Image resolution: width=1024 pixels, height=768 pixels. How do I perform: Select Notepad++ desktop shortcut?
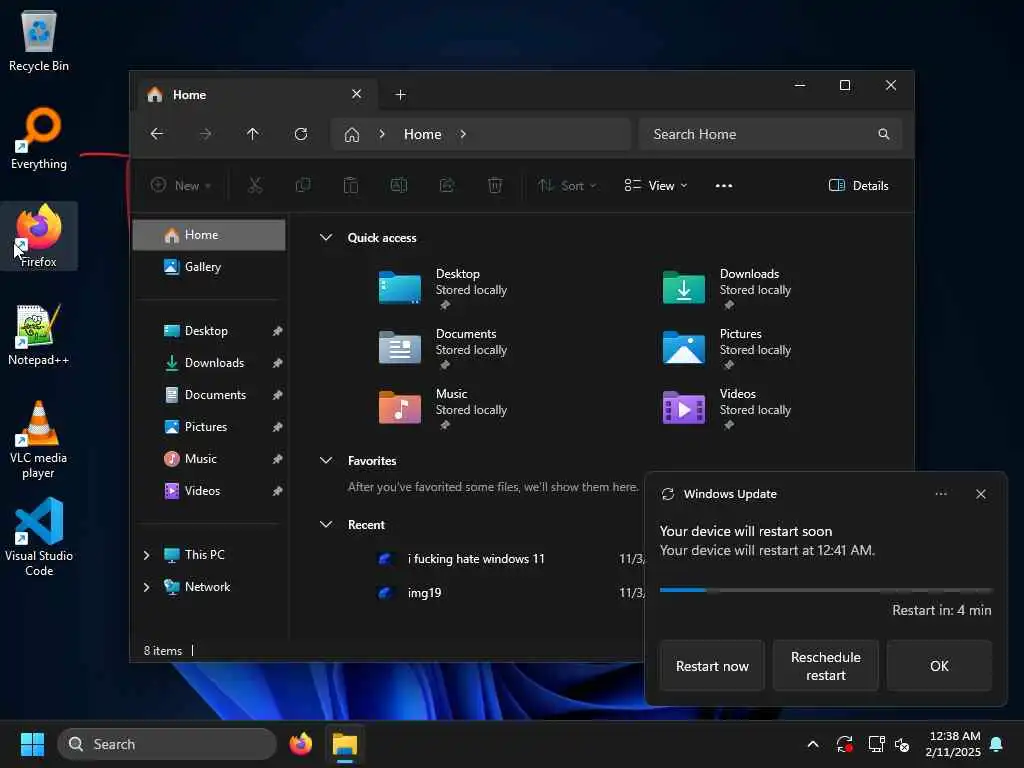pos(39,334)
